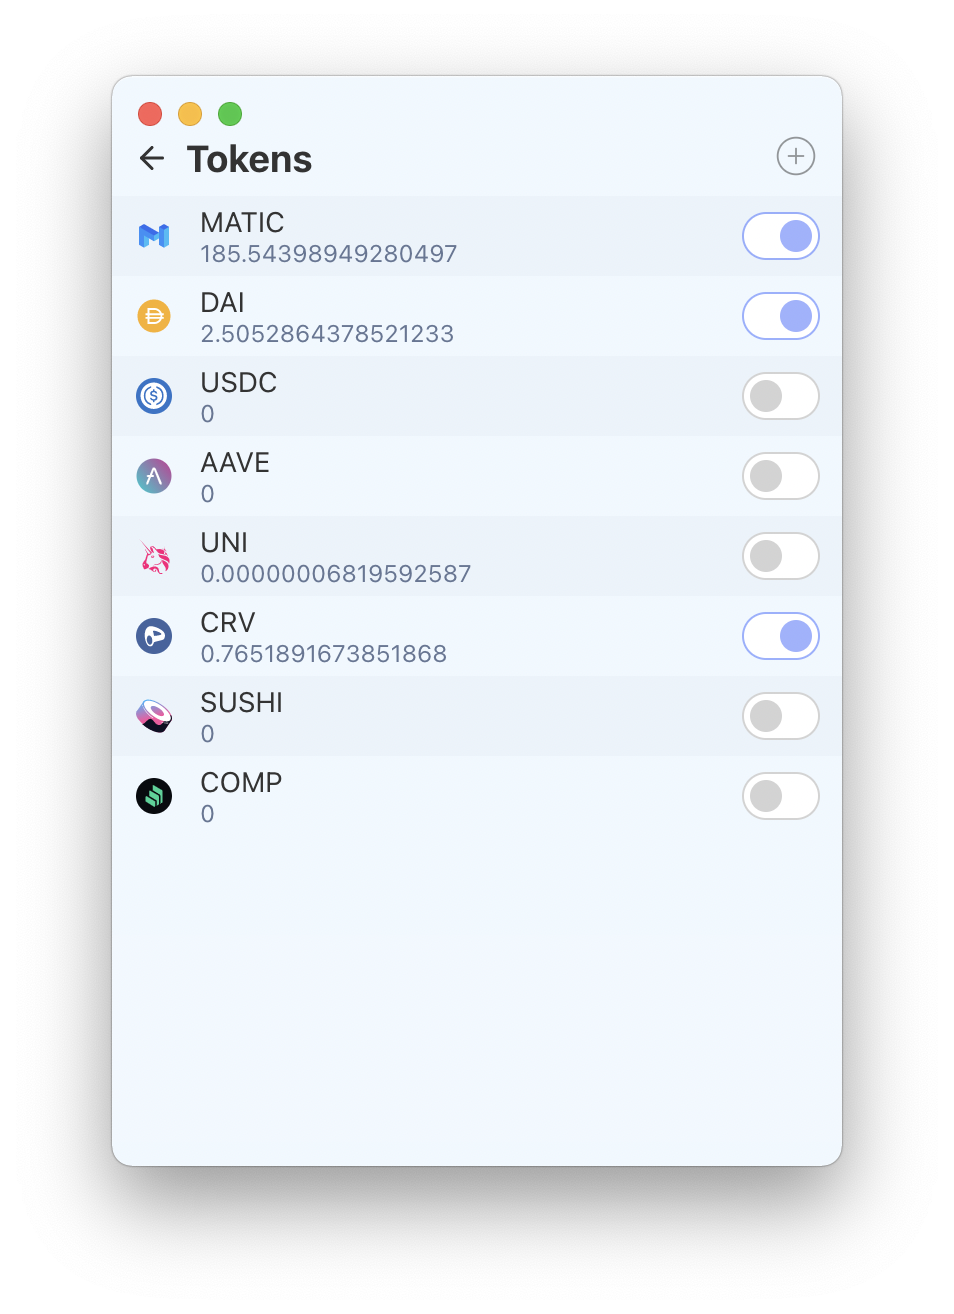Enable the COMP token toggle
Image resolution: width=954 pixels, height=1314 pixels.
click(x=781, y=796)
